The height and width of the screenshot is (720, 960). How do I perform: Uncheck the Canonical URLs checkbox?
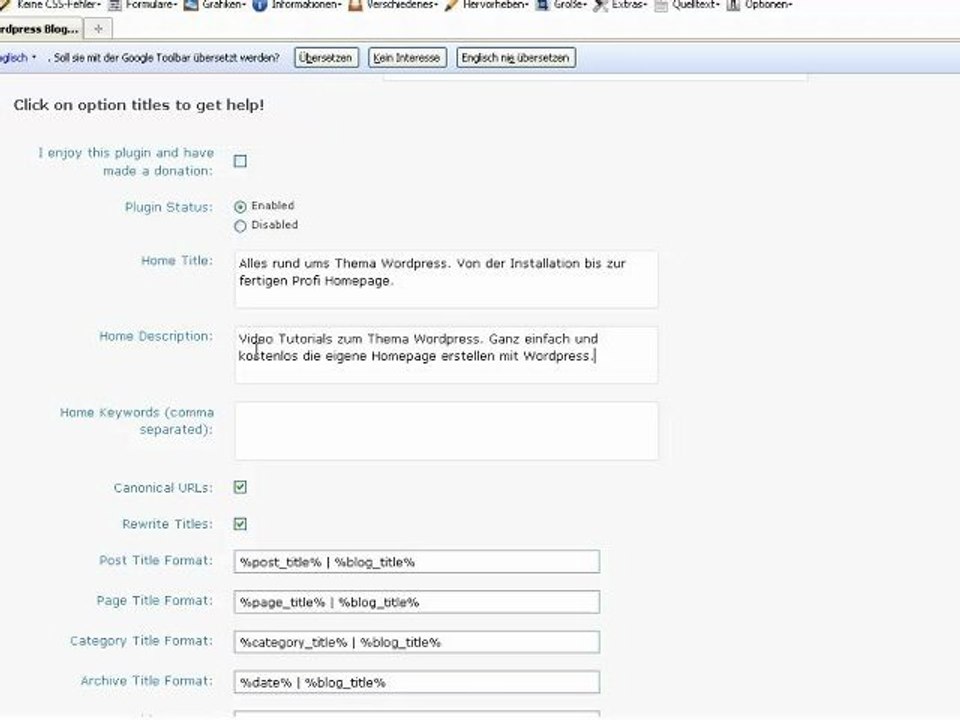click(x=240, y=487)
